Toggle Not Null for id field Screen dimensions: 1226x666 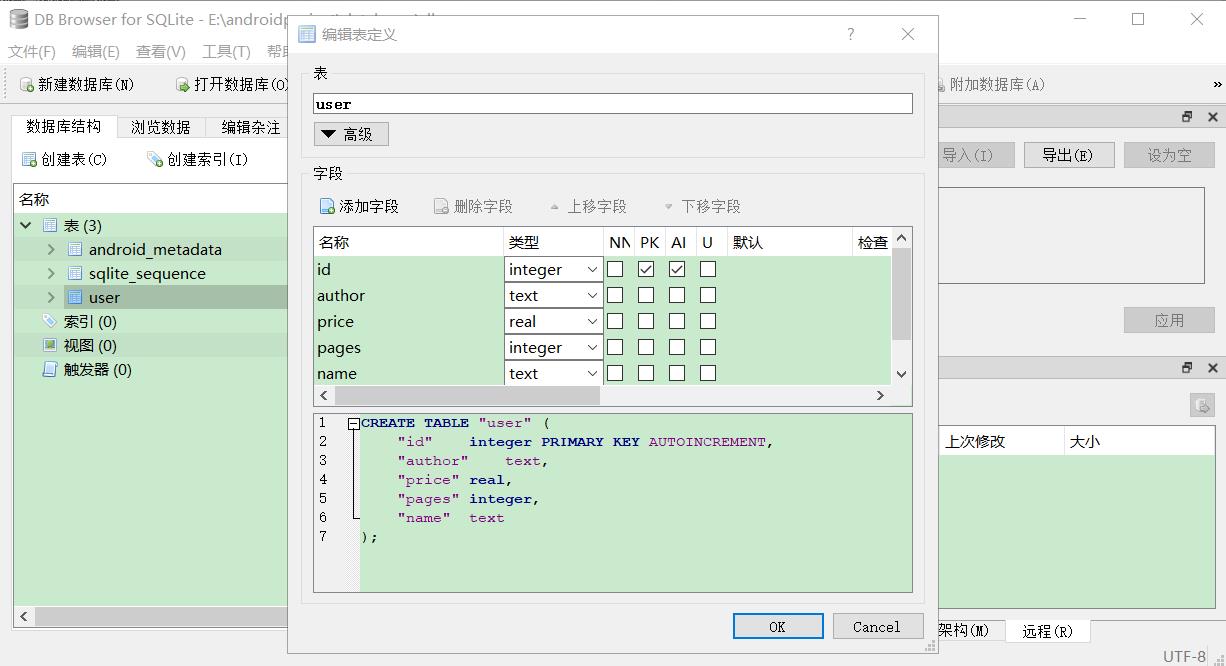pyautogui.click(x=615, y=269)
